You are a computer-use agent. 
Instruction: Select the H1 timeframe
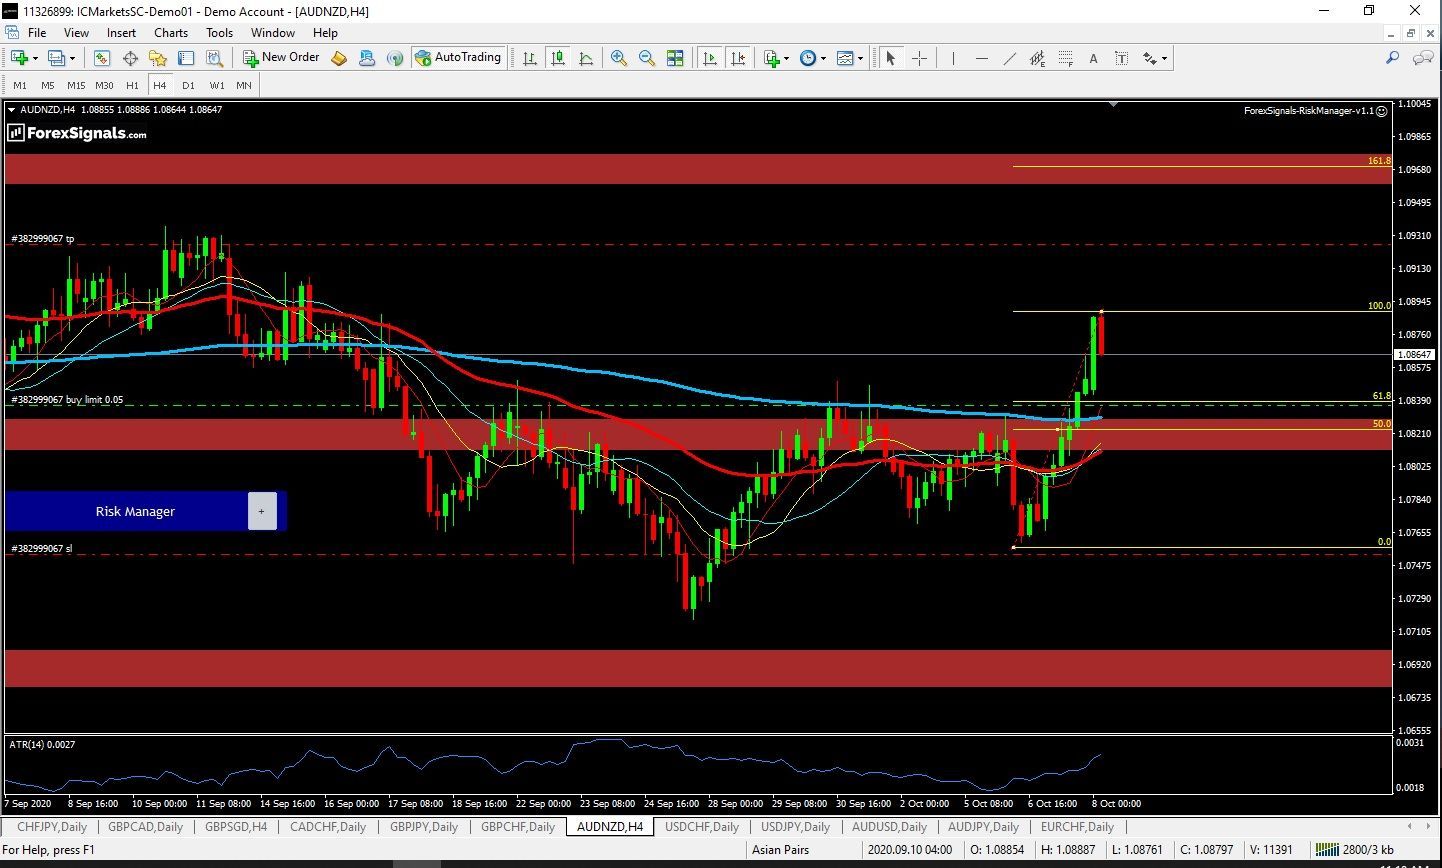pos(132,85)
